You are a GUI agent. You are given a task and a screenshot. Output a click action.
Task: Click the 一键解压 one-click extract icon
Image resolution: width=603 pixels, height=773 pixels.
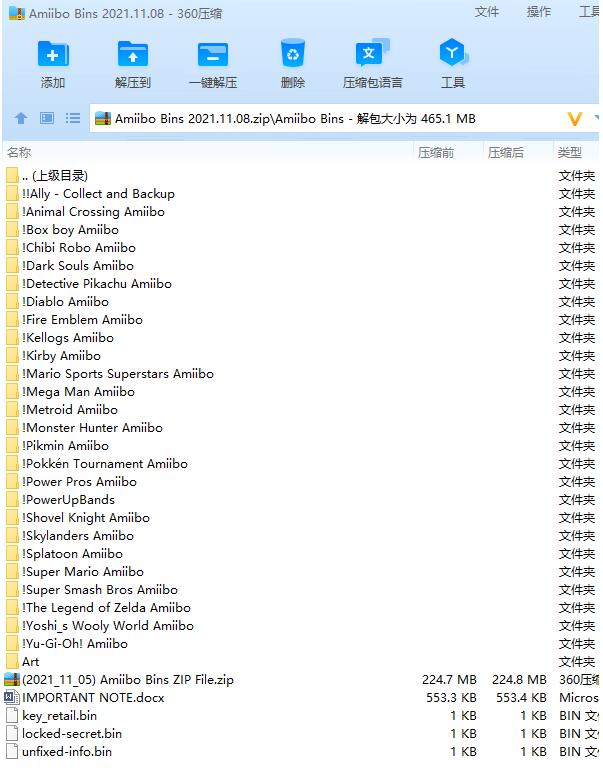click(x=213, y=54)
